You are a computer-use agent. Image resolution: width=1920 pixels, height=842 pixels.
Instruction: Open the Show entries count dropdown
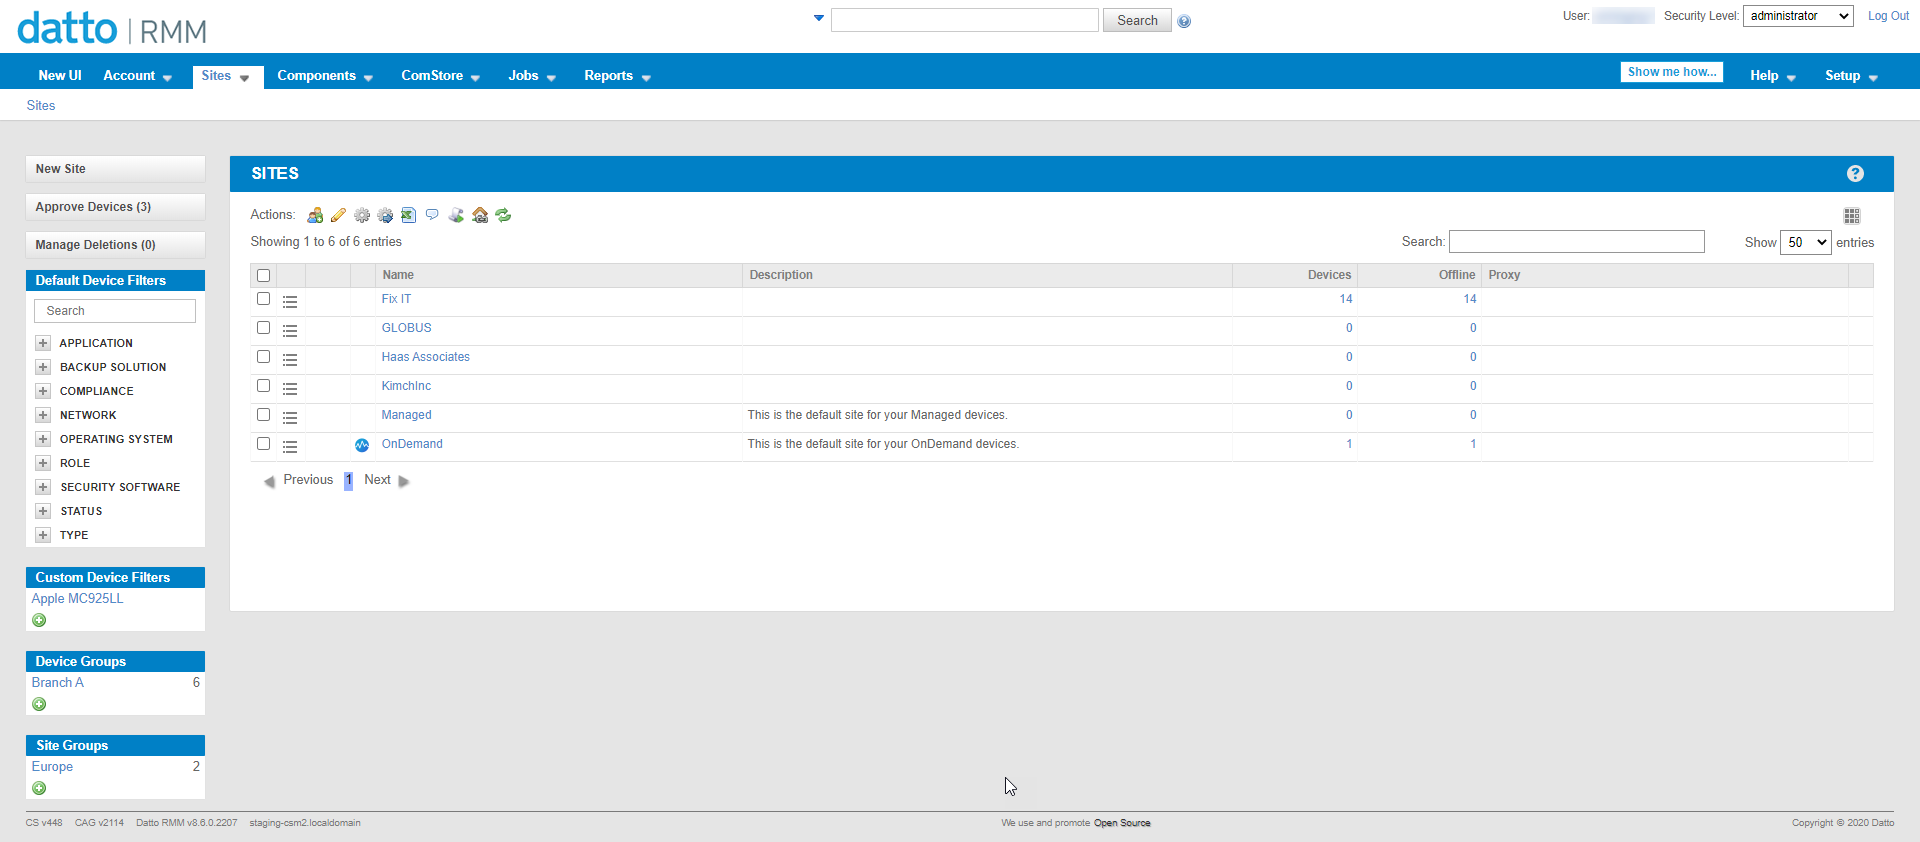[x=1805, y=242]
